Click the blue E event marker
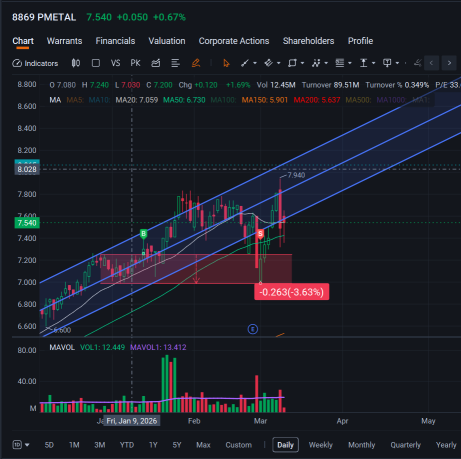The width and height of the screenshot is (461, 459). pos(253,329)
